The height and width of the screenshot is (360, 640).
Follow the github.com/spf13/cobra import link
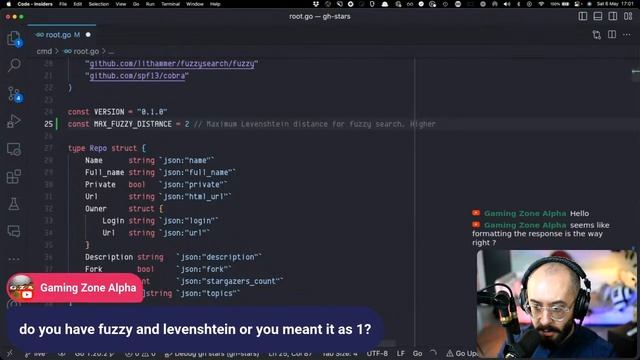click(x=137, y=76)
